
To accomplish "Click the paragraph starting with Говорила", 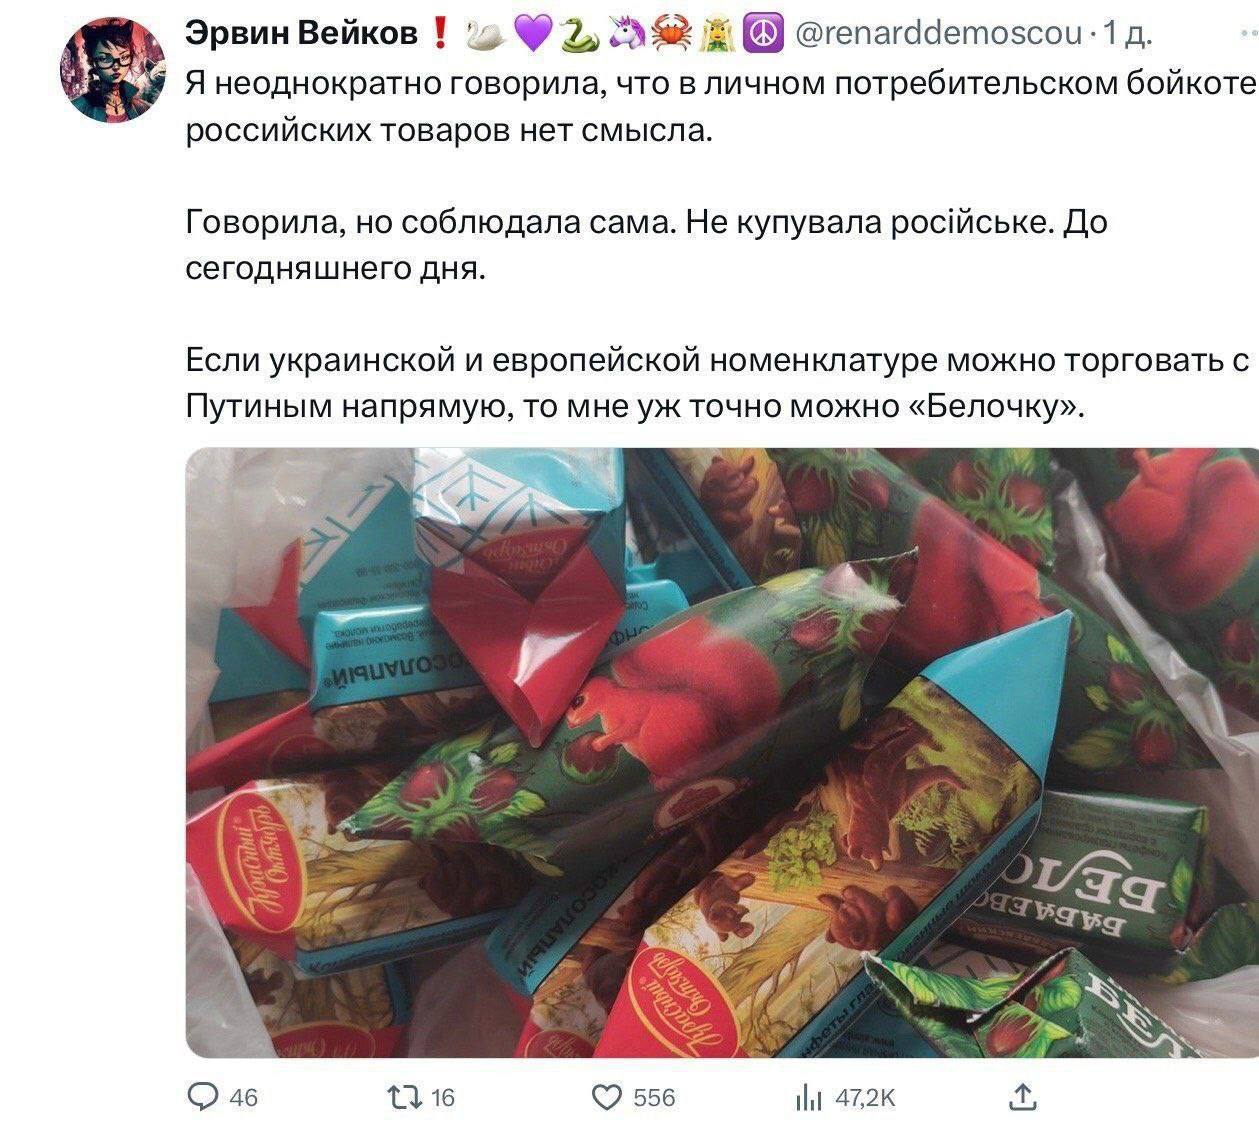I will (648, 243).
